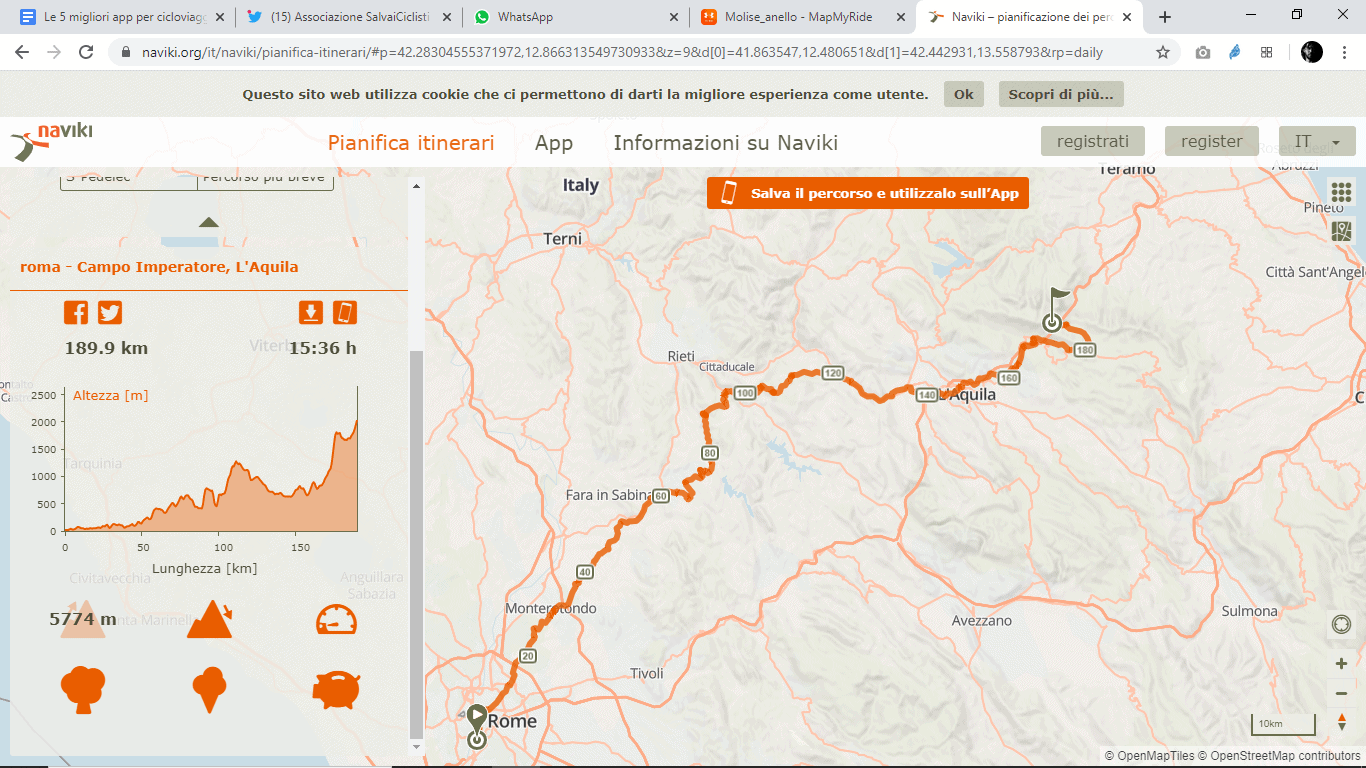The image size is (1366, 768).
Task: Share route on Twitter
Action: [110, 312]
